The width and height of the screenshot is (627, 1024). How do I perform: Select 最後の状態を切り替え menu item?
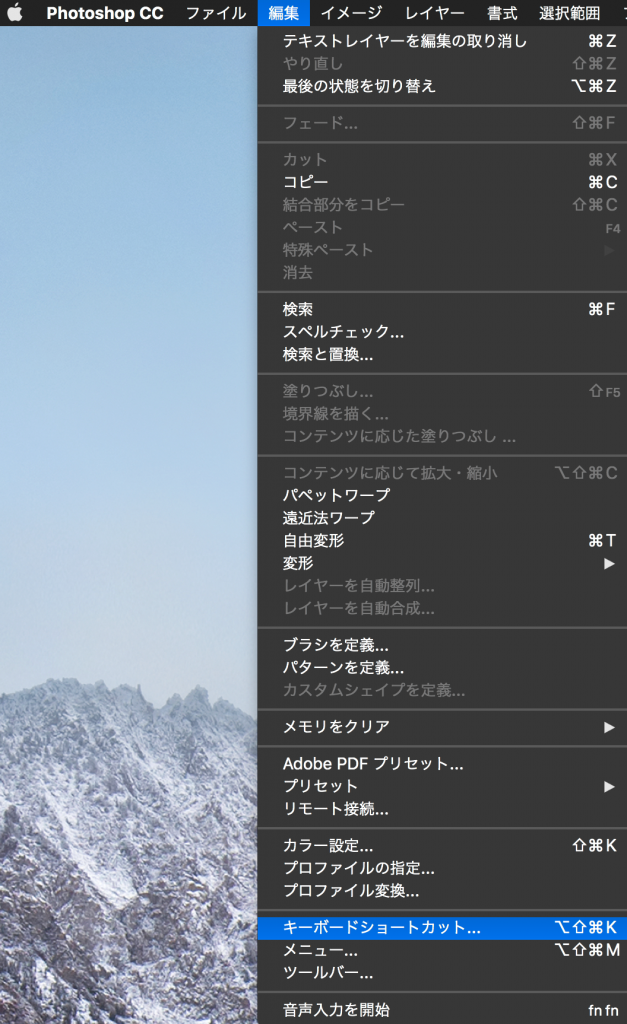[x=359, y=86]
